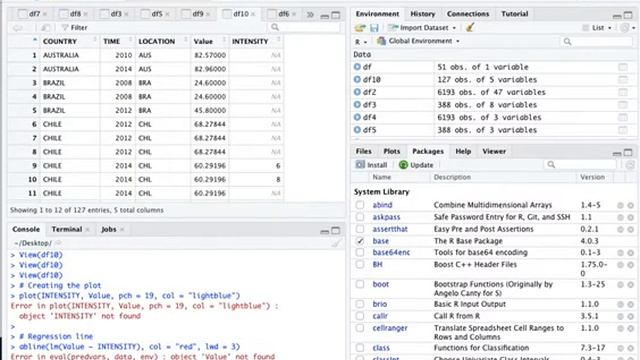
Task: Open the Tutorial tab
Action: point(515,14)
